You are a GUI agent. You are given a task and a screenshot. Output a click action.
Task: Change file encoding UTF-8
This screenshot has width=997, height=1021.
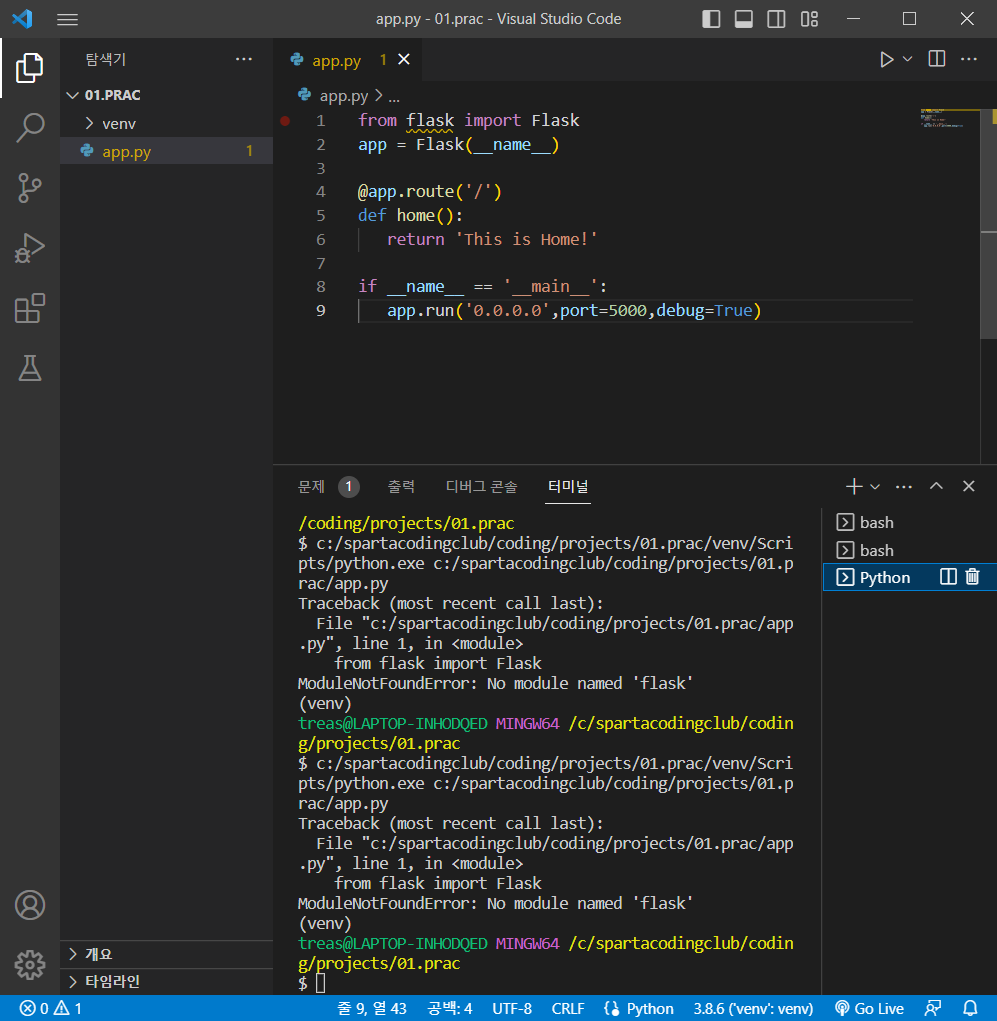tap(512, 1008)
